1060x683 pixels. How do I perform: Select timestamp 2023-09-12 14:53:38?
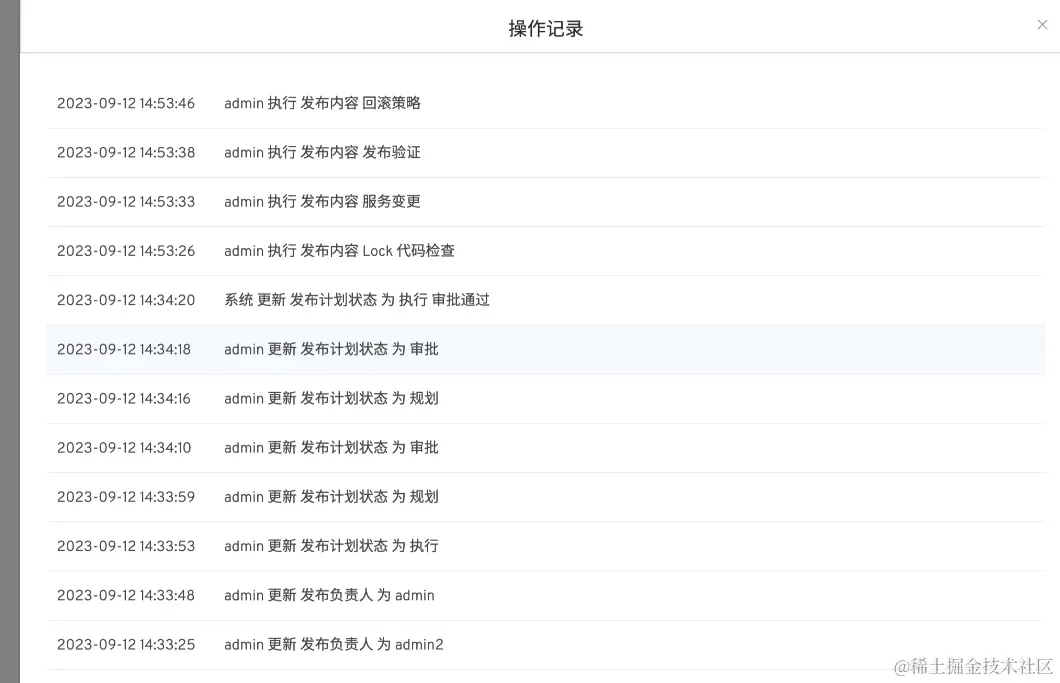[126, 153]
